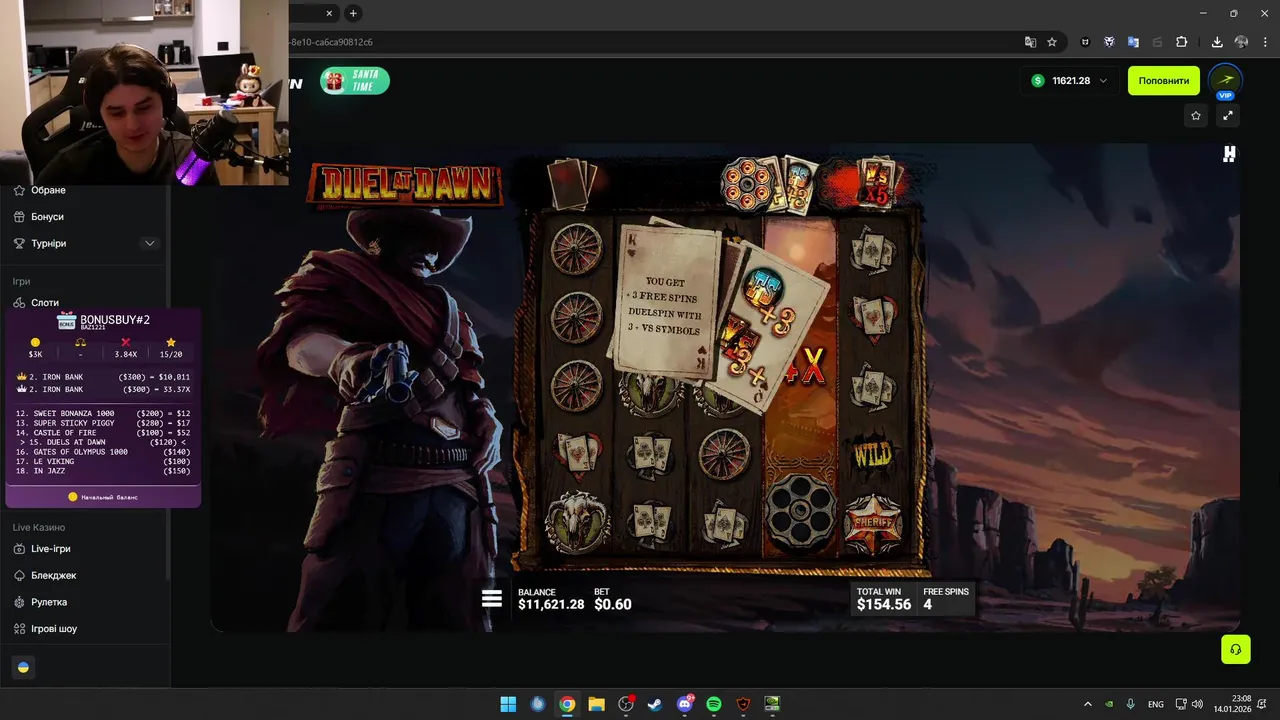Open the VIP profile avatar
Viewport: 1280px width, 720px height.
click(x=1225, y=81)
